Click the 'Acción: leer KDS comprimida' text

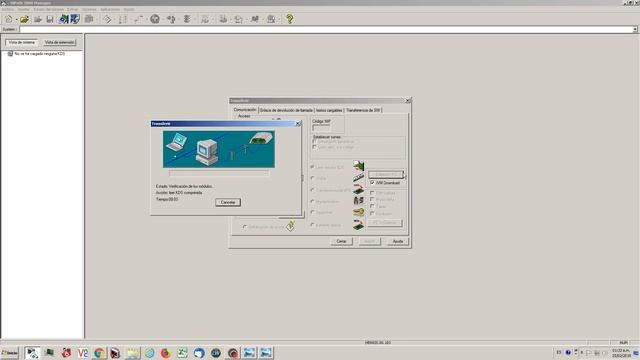click(x=179, y=193)
